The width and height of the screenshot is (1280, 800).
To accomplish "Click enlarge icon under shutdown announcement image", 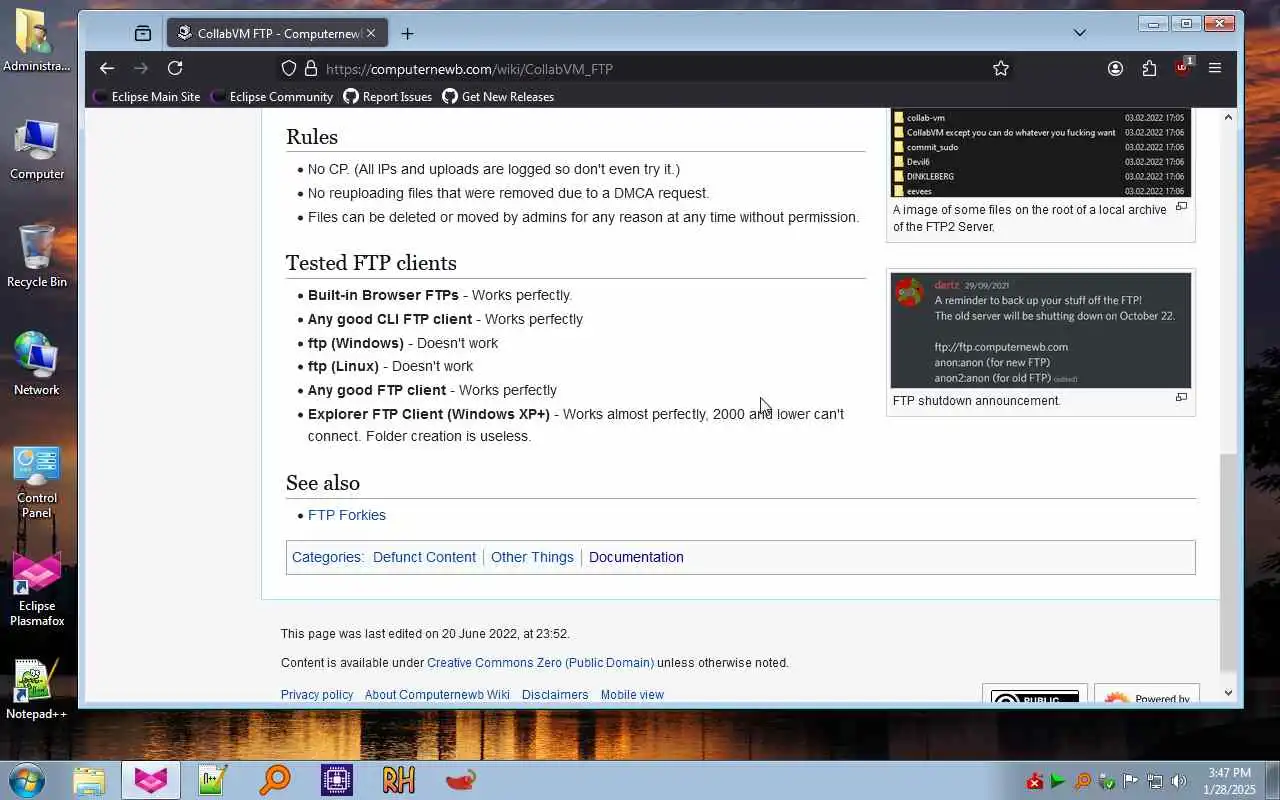I will (1181, 398).
